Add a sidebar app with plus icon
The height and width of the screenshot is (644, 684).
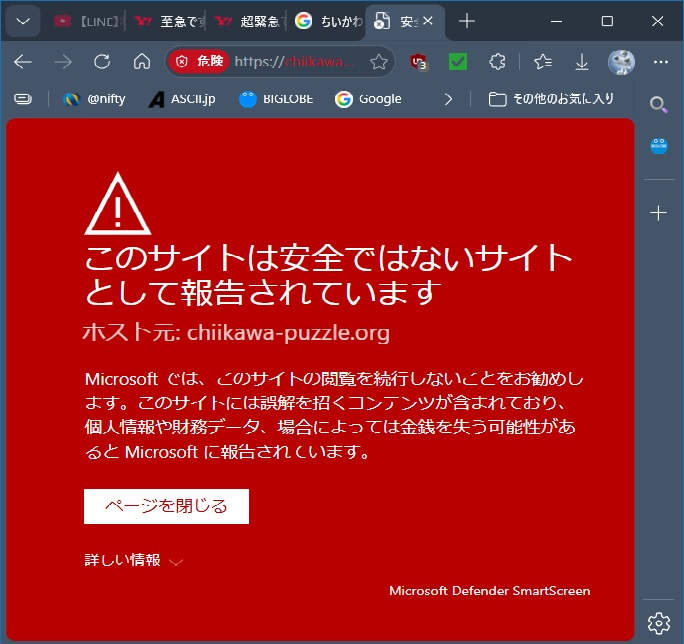(658, 213)
